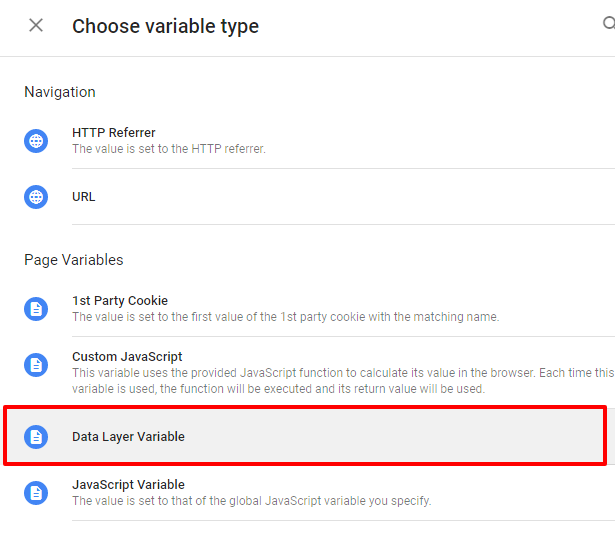Click the document icon for 1st Party Cookie

pos(36,309)
